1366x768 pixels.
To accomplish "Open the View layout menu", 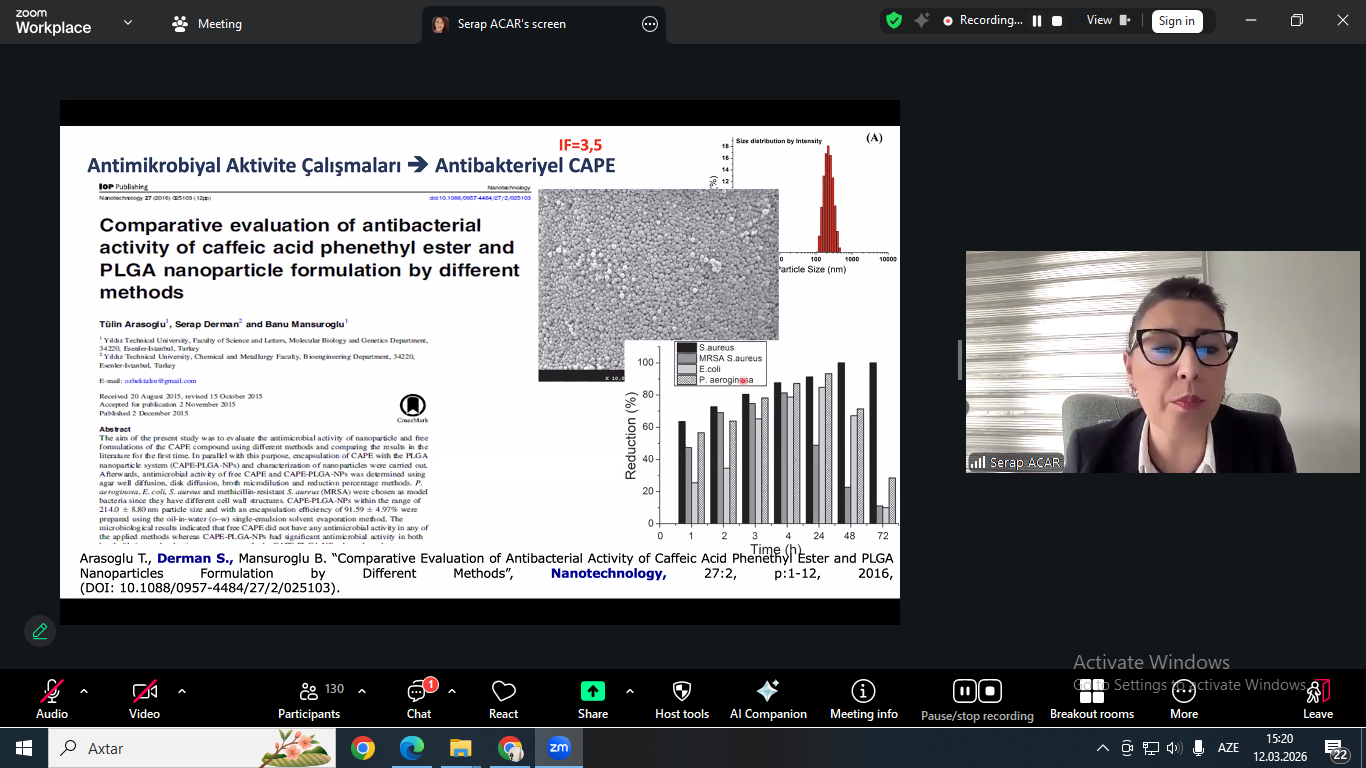I will [x=1108, y=20].
